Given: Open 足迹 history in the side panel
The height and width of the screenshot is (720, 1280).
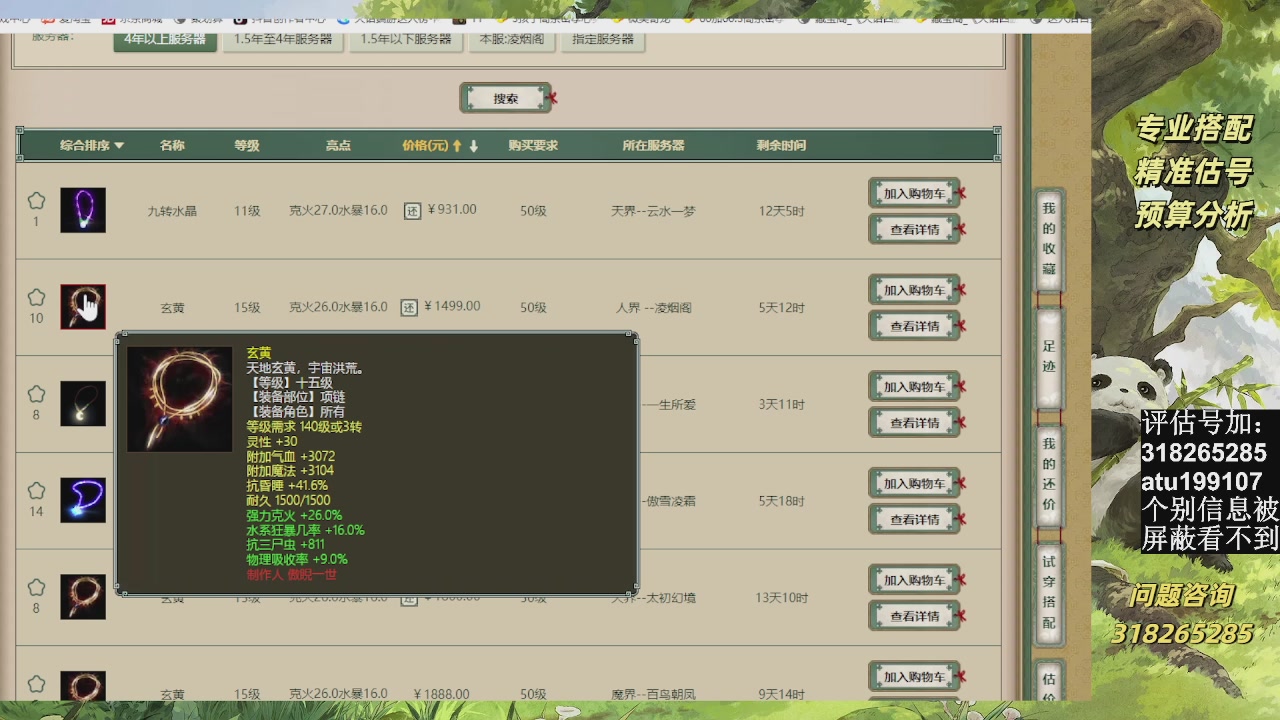Looking at the screenshot, I should click(x=1048, y=357).
